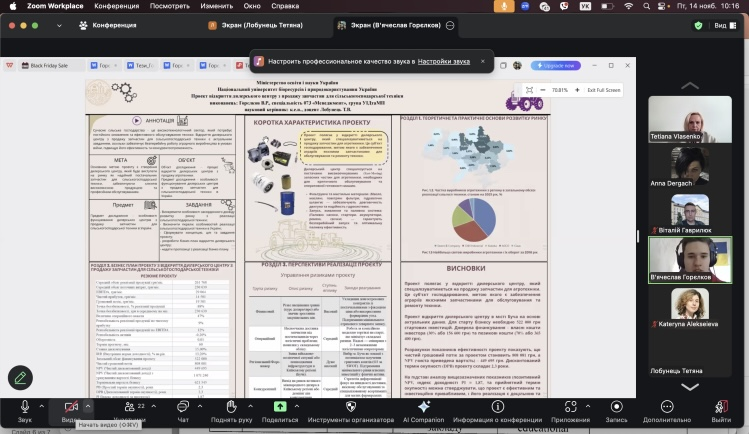This screenshot has width=749, height=434.
Task: Check green encryption shield icon
Action: tap(698, 26)
